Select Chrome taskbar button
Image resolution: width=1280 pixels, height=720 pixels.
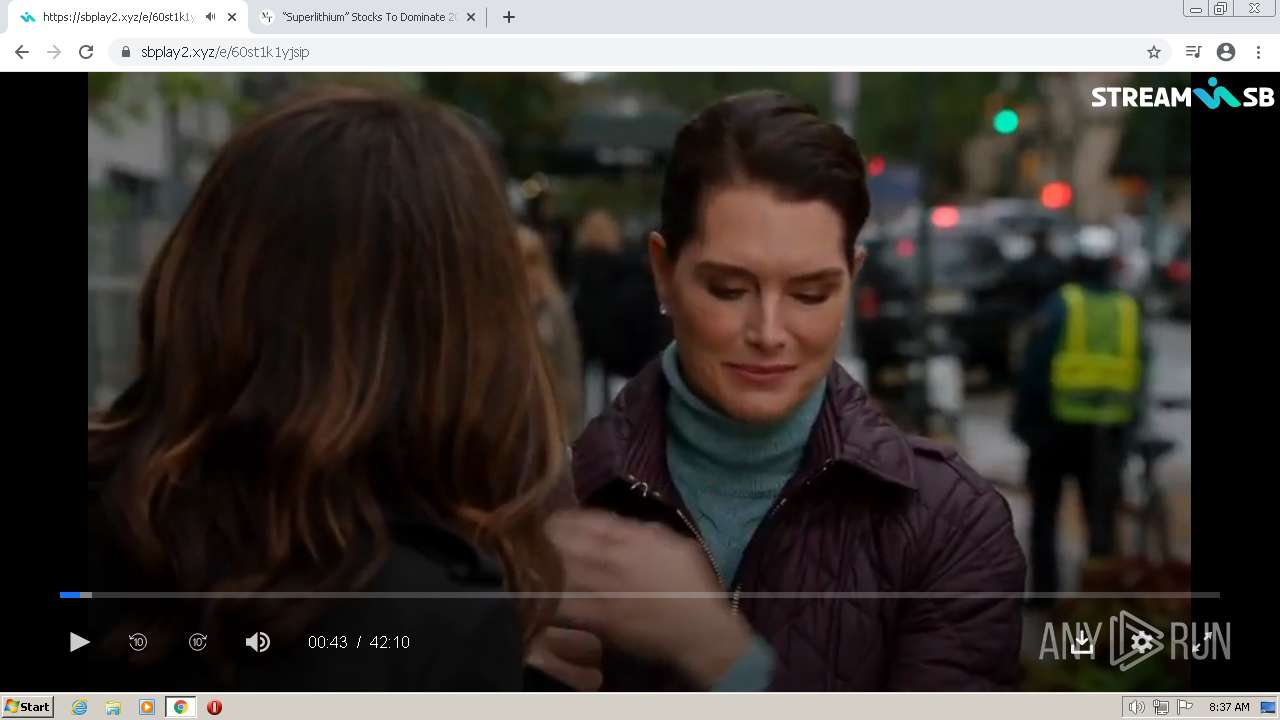pos(180,707)
